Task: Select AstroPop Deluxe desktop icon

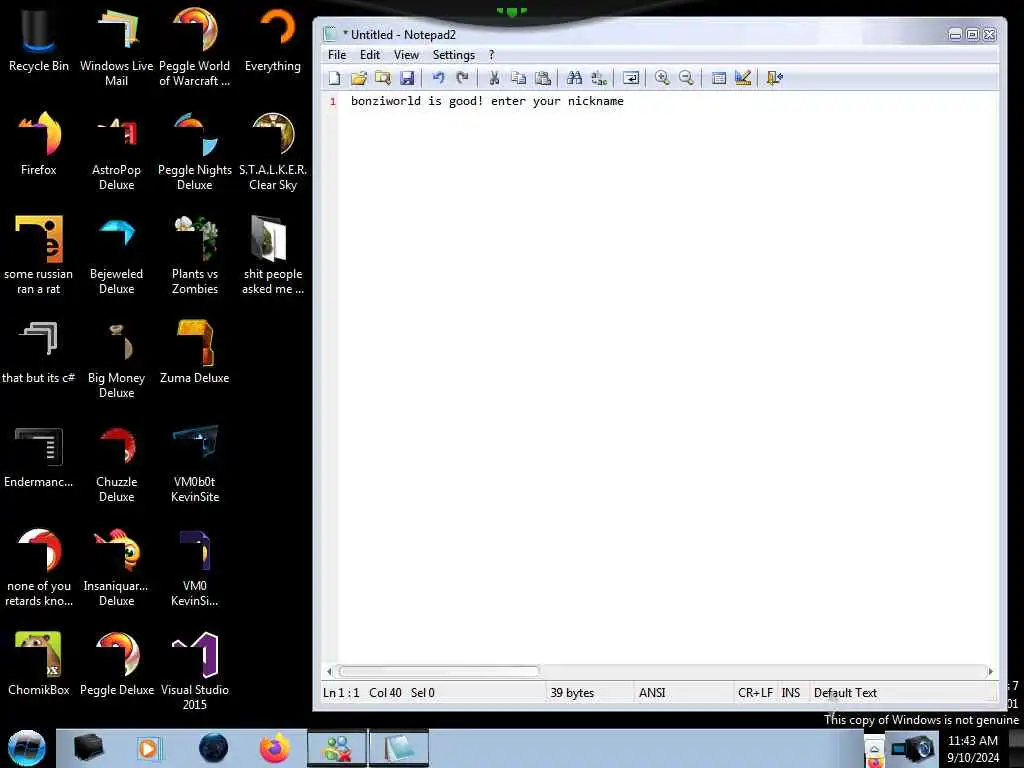Action: pos(116,152)
